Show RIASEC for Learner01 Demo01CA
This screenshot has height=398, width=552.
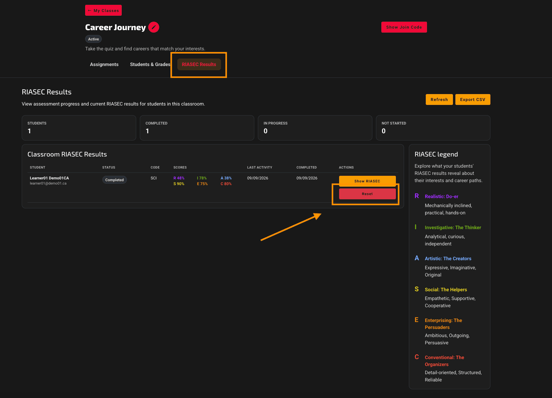click(367, 181)
